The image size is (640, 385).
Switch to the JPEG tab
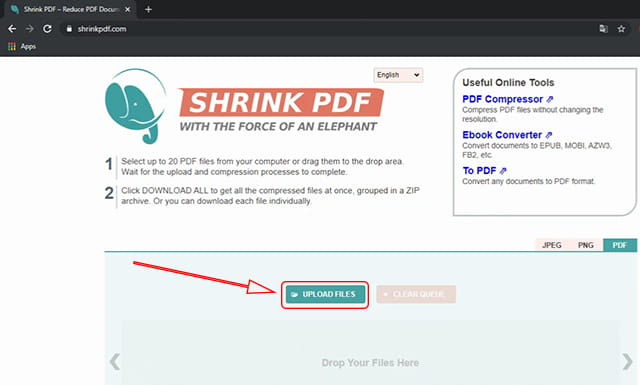click(x=552, y=245)
